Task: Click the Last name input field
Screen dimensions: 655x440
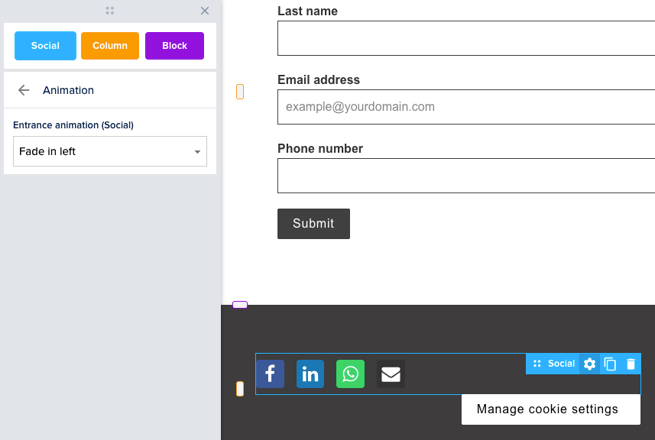Action: pos(466,38)
